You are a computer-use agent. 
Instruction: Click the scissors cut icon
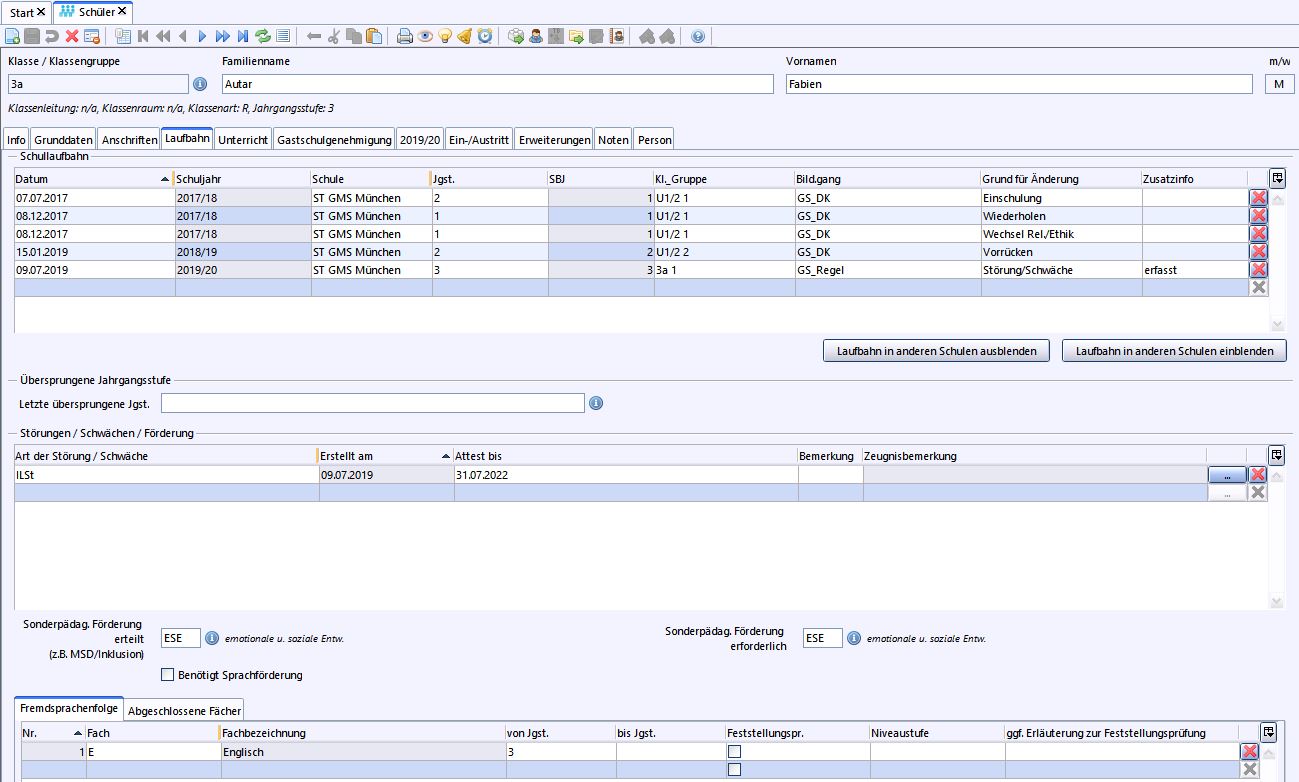(x=334, y=36)
